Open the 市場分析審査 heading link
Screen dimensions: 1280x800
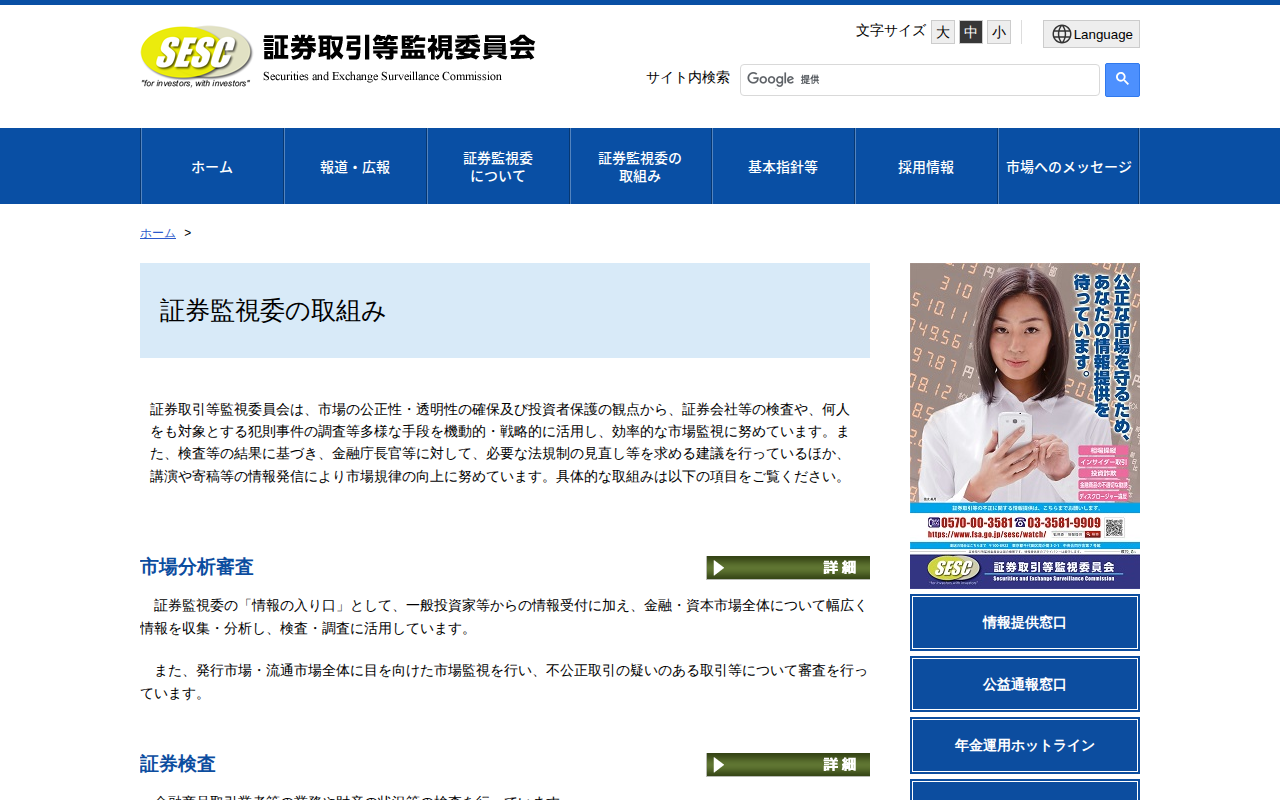(x=197, y=567)
